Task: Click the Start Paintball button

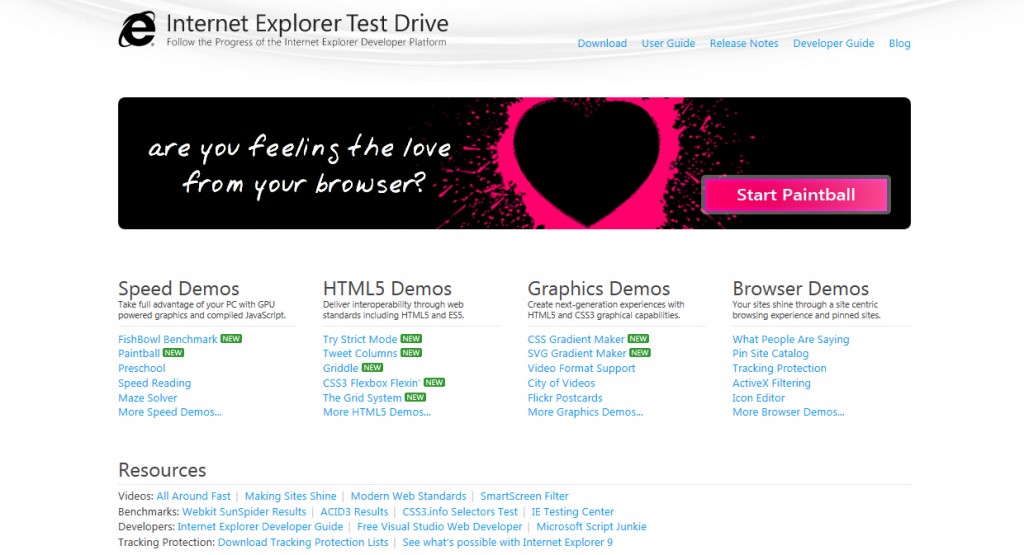Action: (795, 195)
